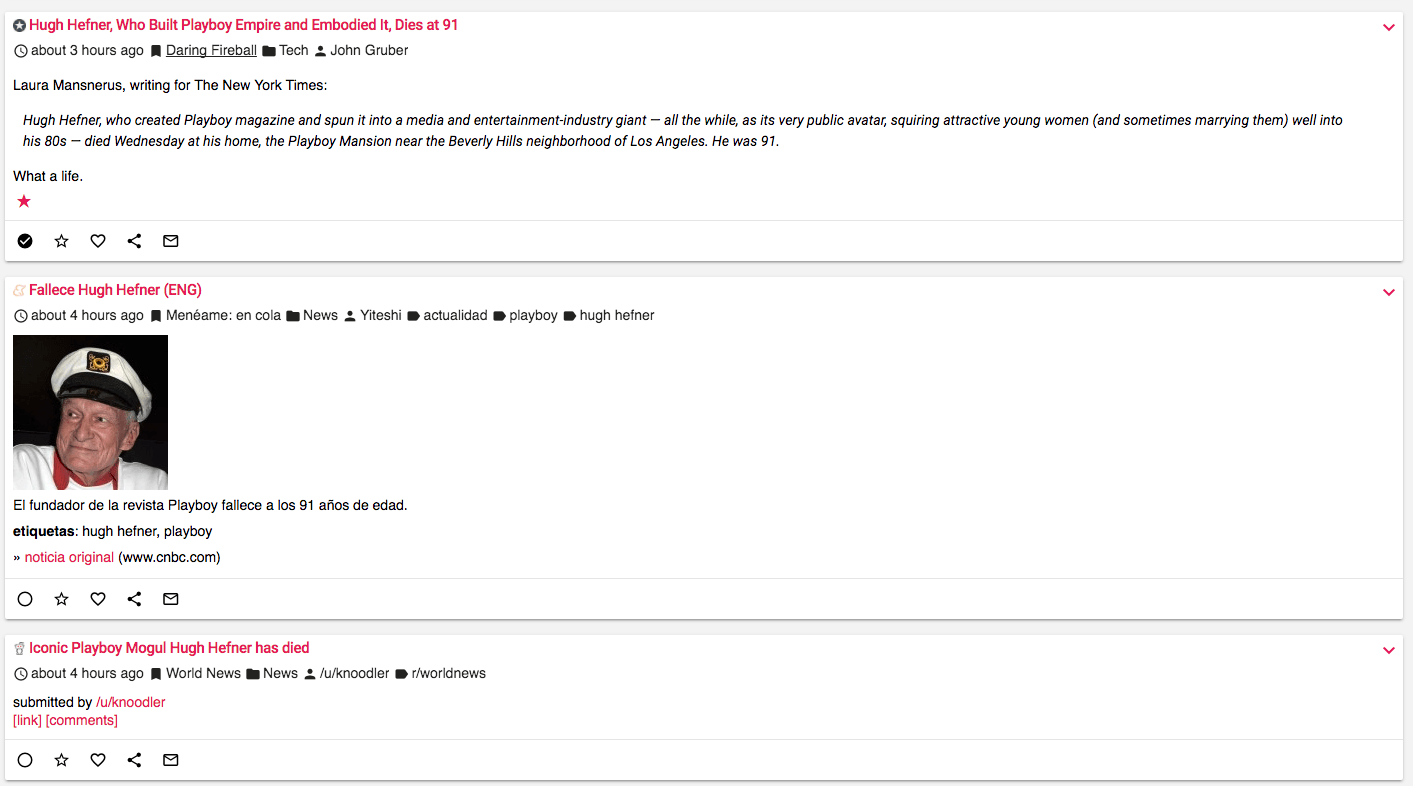Click the red star below What a life
This screenshot has width=1413, height=786.
pyautogui.click(x=24, y=201)
